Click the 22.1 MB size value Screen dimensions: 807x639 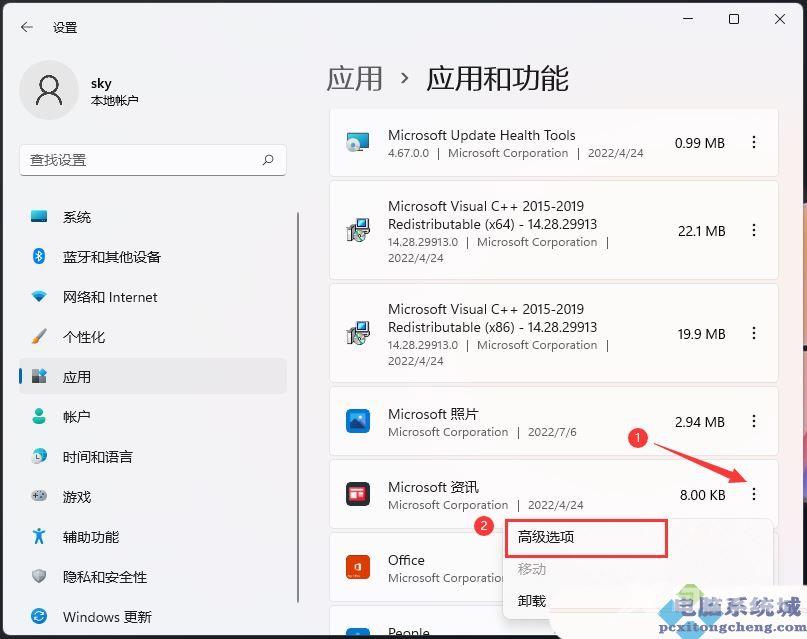tap(701, 231)
